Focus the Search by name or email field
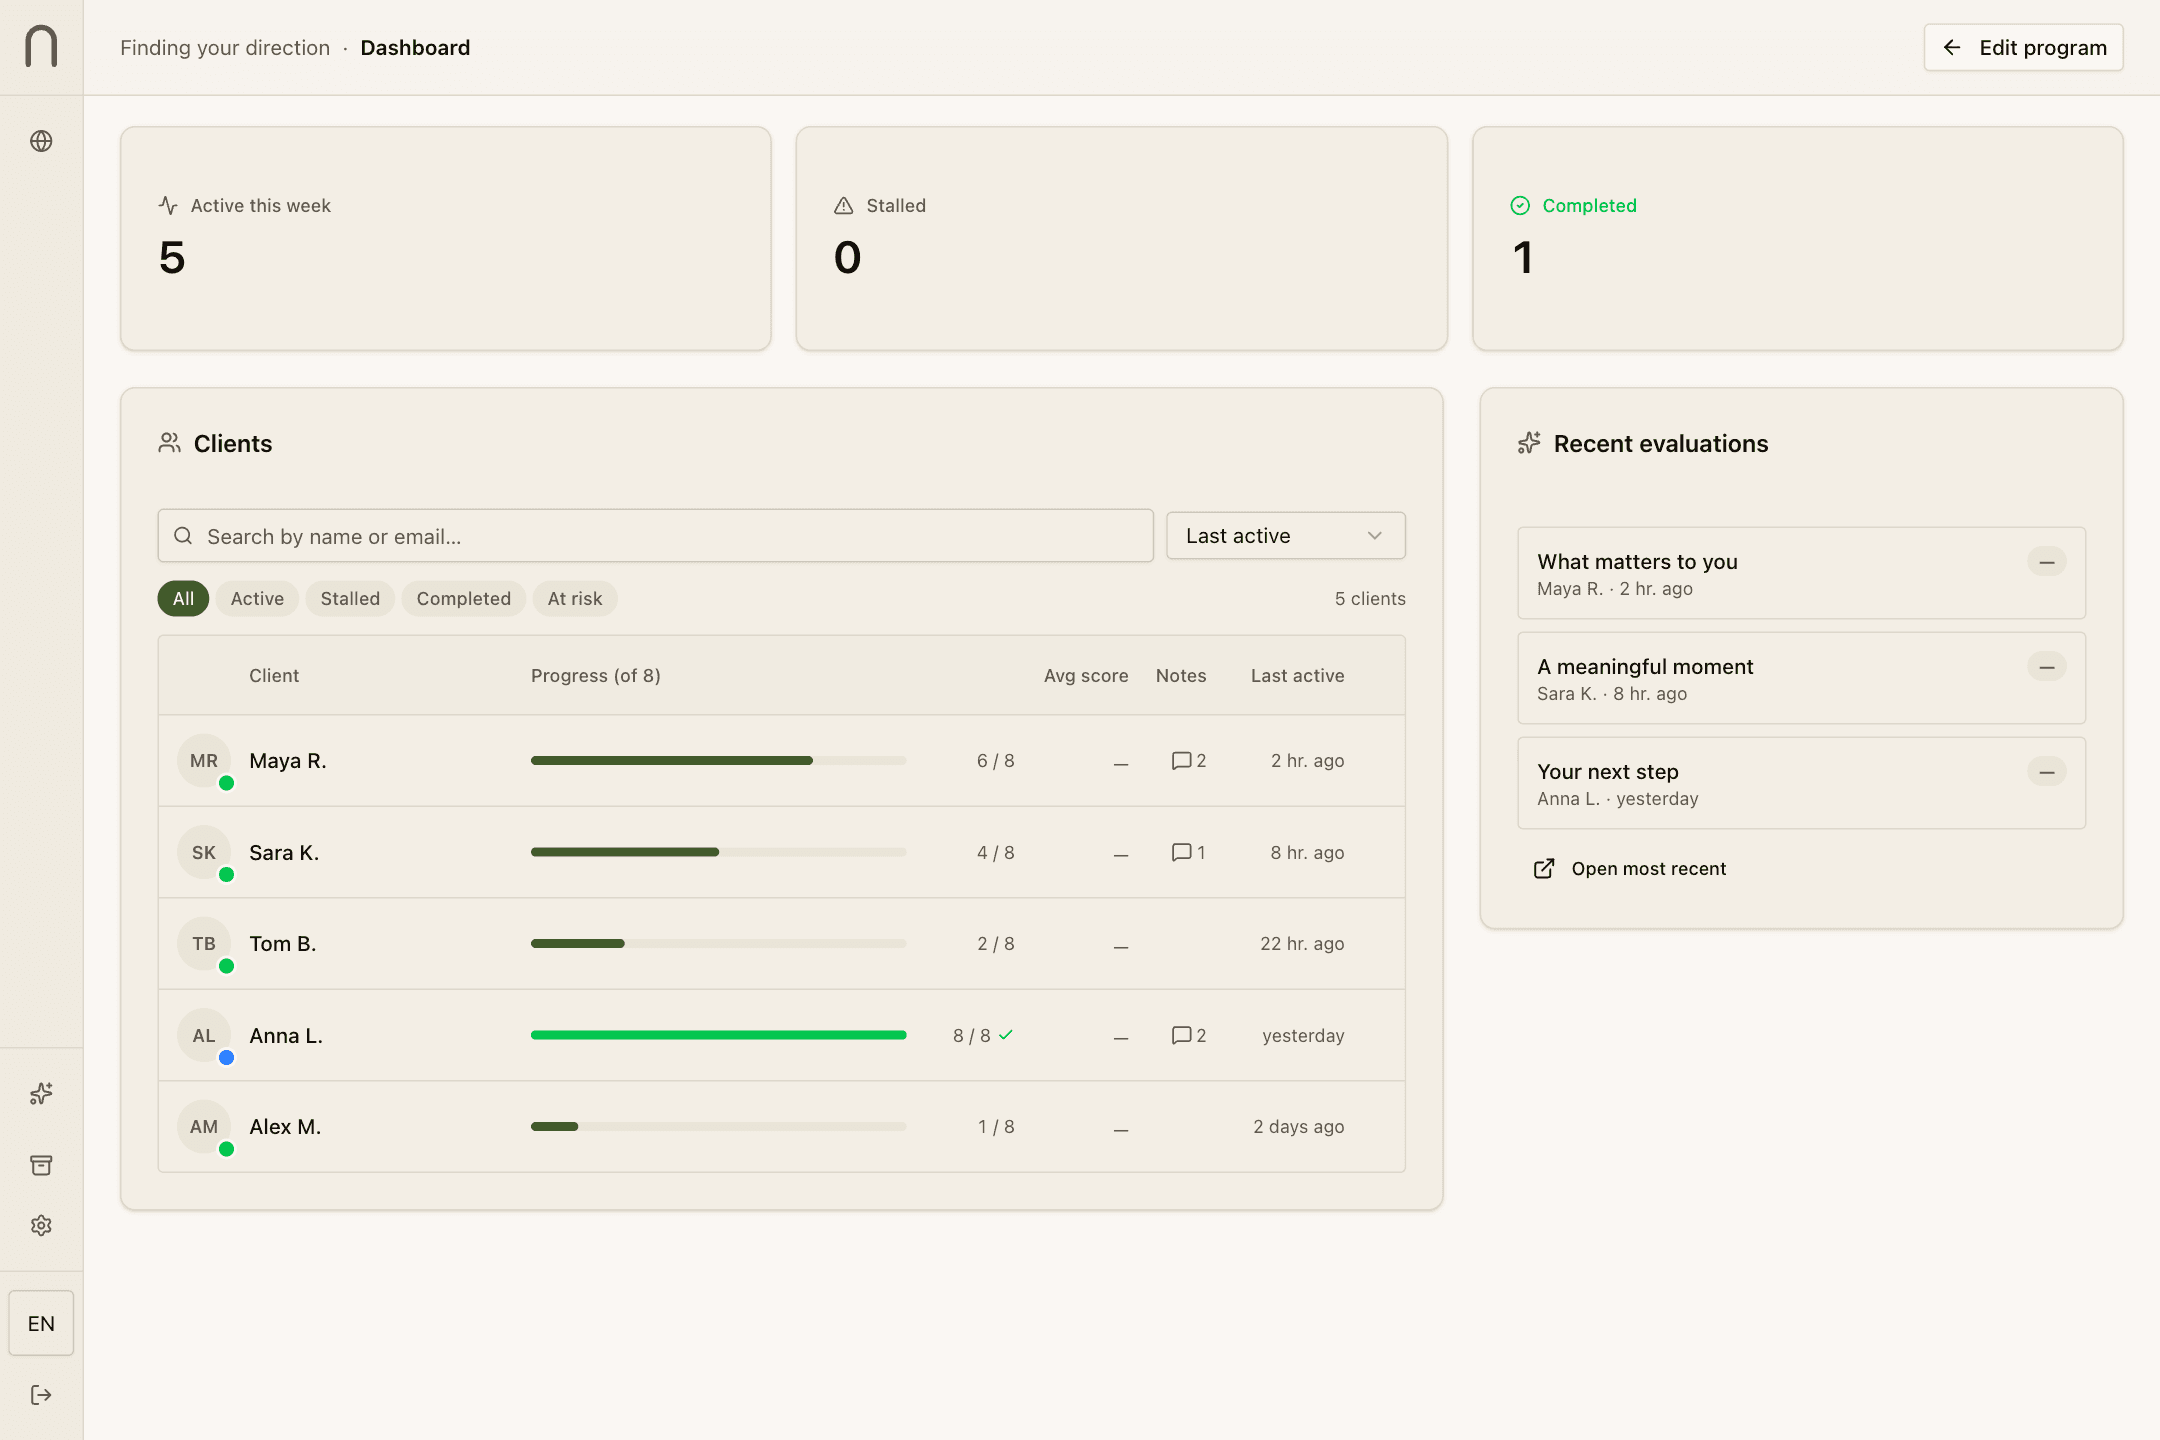This screenshot has width=2160, height=1440. pos(655,536)
